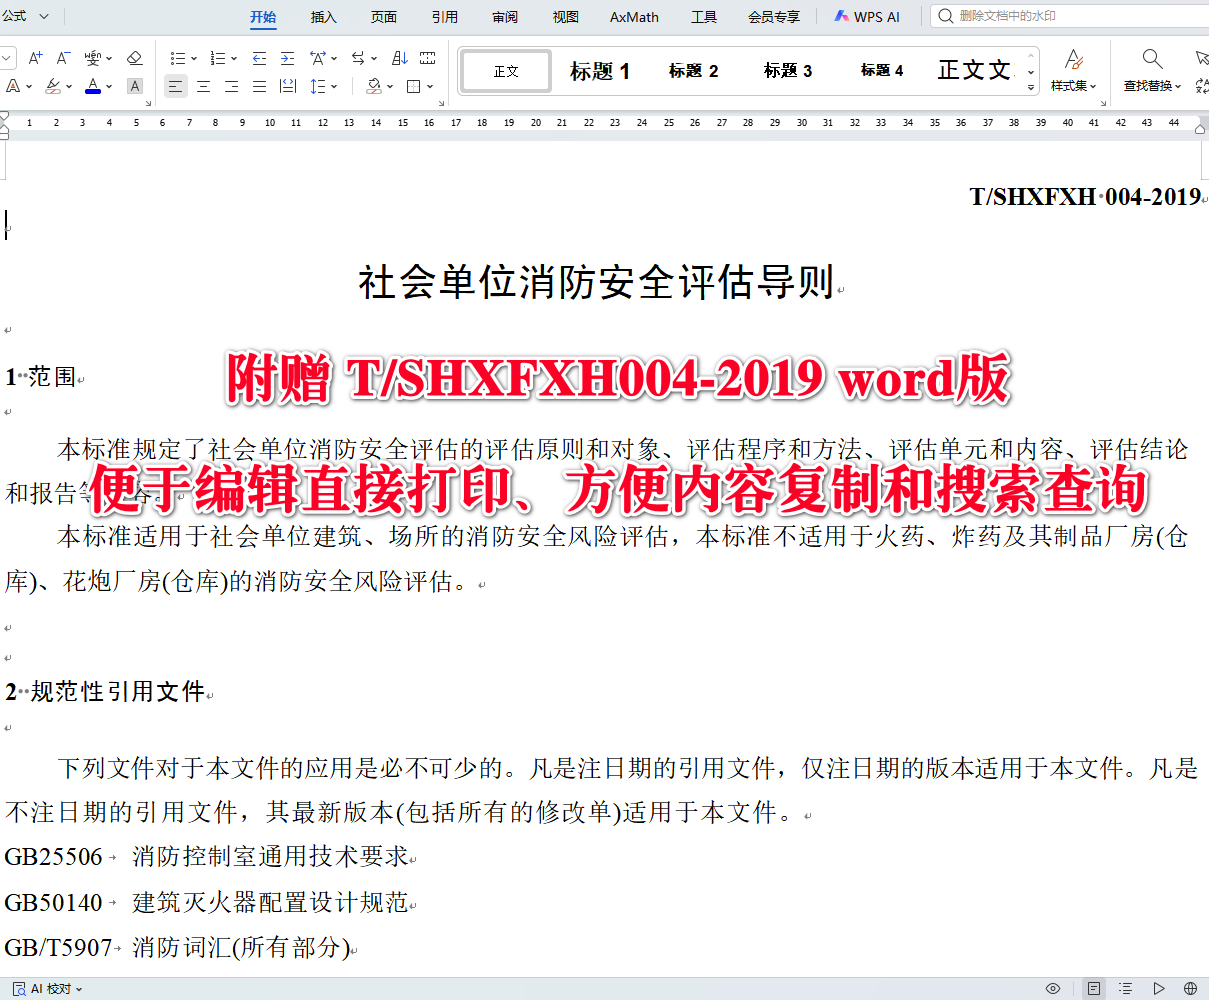
Task: Apply a bulleted list to the paragraph
Action: [176, 57]
